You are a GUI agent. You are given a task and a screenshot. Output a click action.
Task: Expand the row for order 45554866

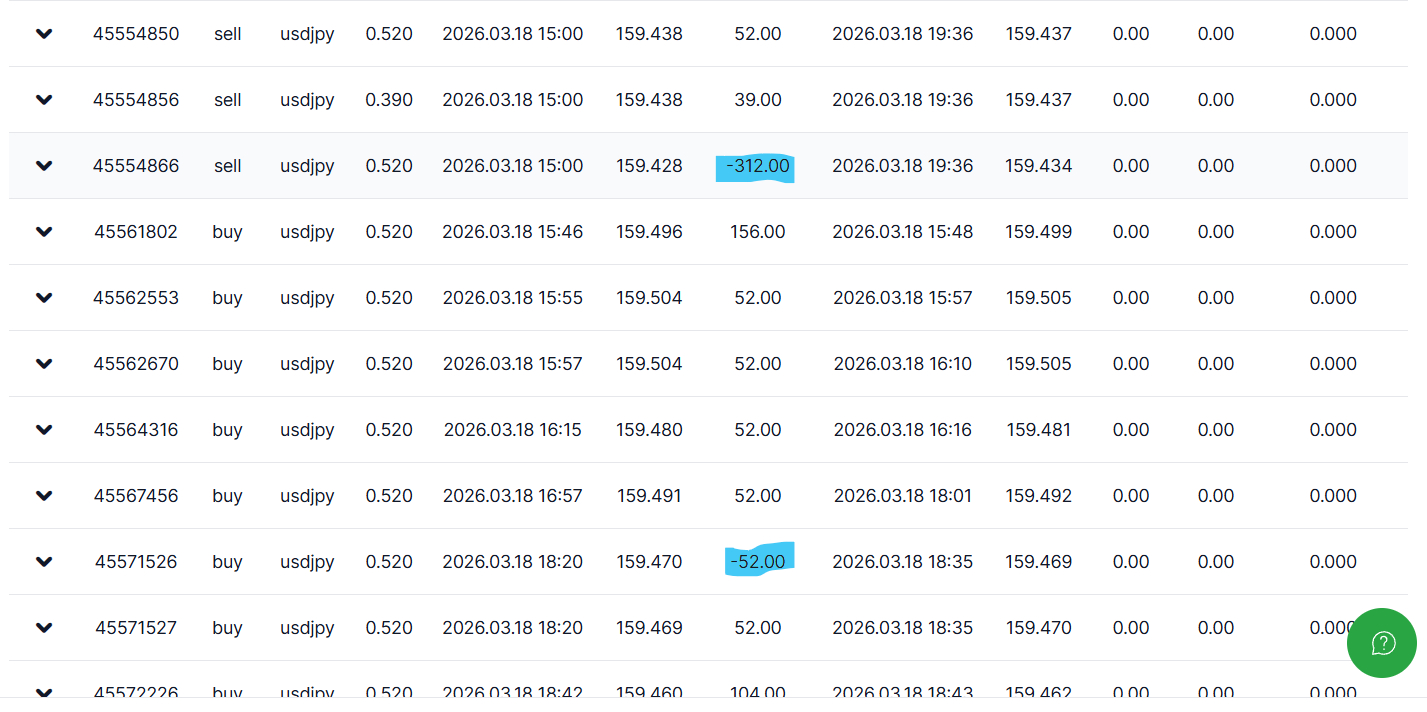point(44,166)
